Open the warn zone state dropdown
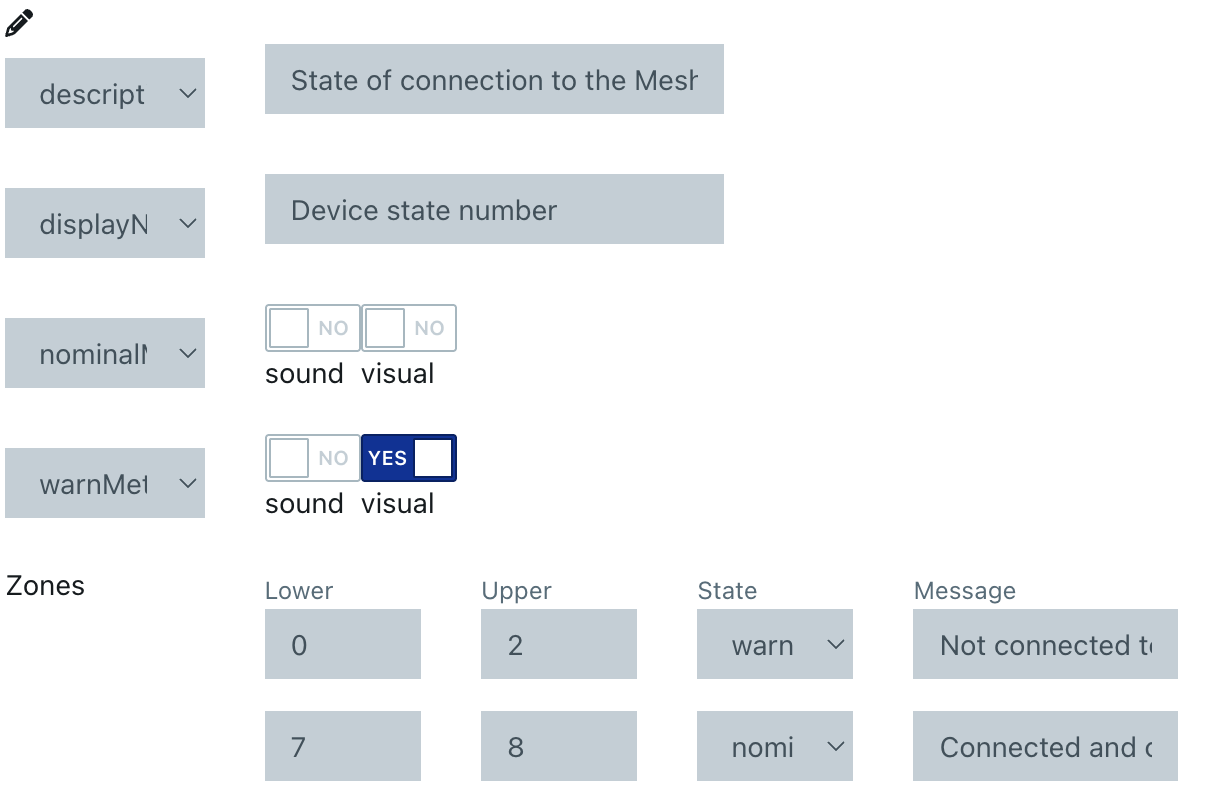Screen dimensions: 1214x810 [x=775, y=644]
